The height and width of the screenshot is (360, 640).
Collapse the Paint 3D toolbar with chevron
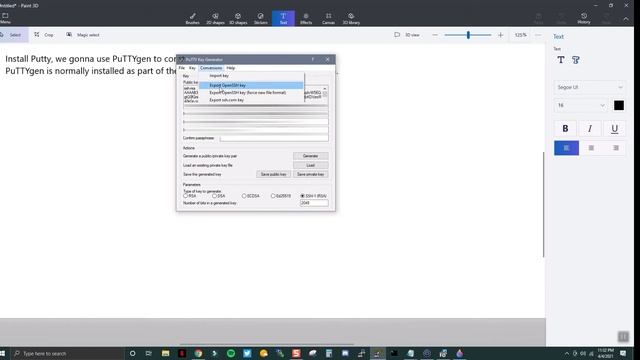coord(626,19)
